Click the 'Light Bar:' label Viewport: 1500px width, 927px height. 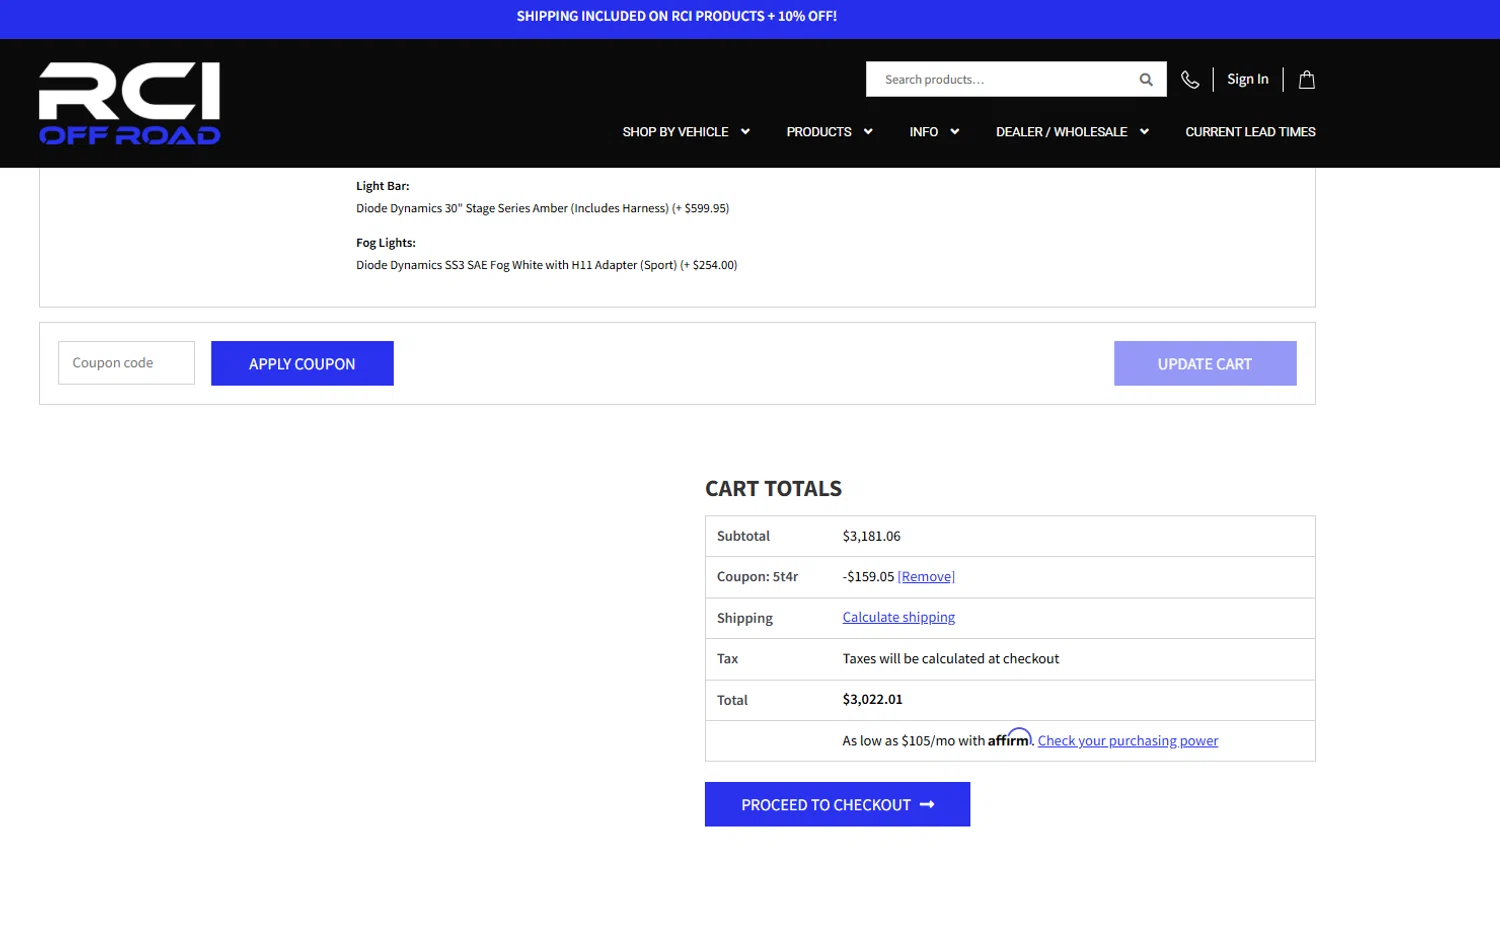pos(382,186)
